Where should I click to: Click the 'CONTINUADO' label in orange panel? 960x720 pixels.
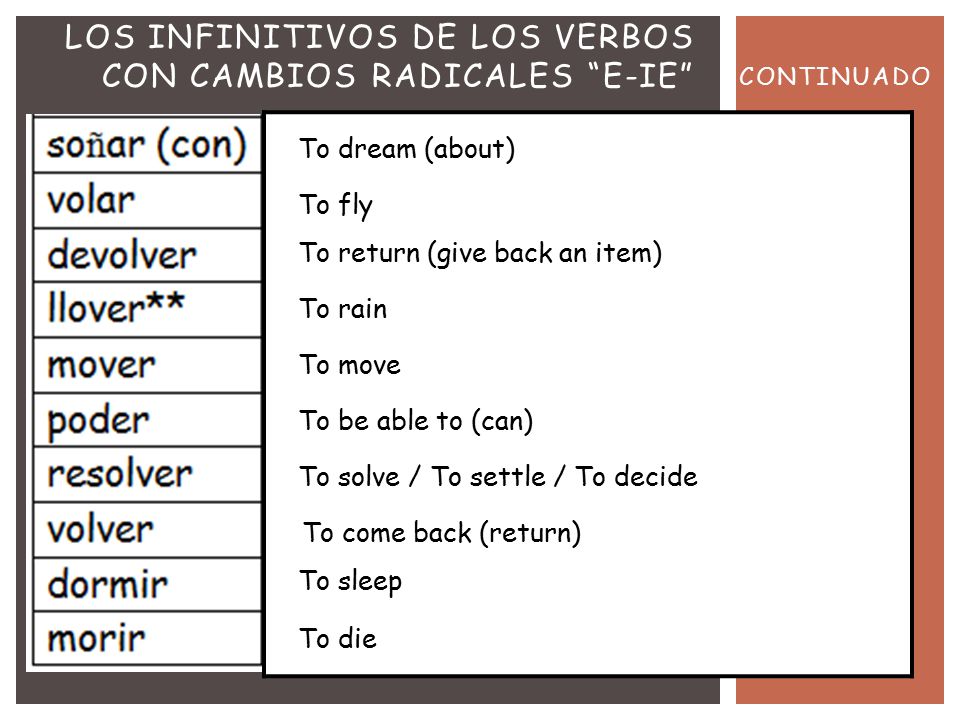[x=834, y=77]
